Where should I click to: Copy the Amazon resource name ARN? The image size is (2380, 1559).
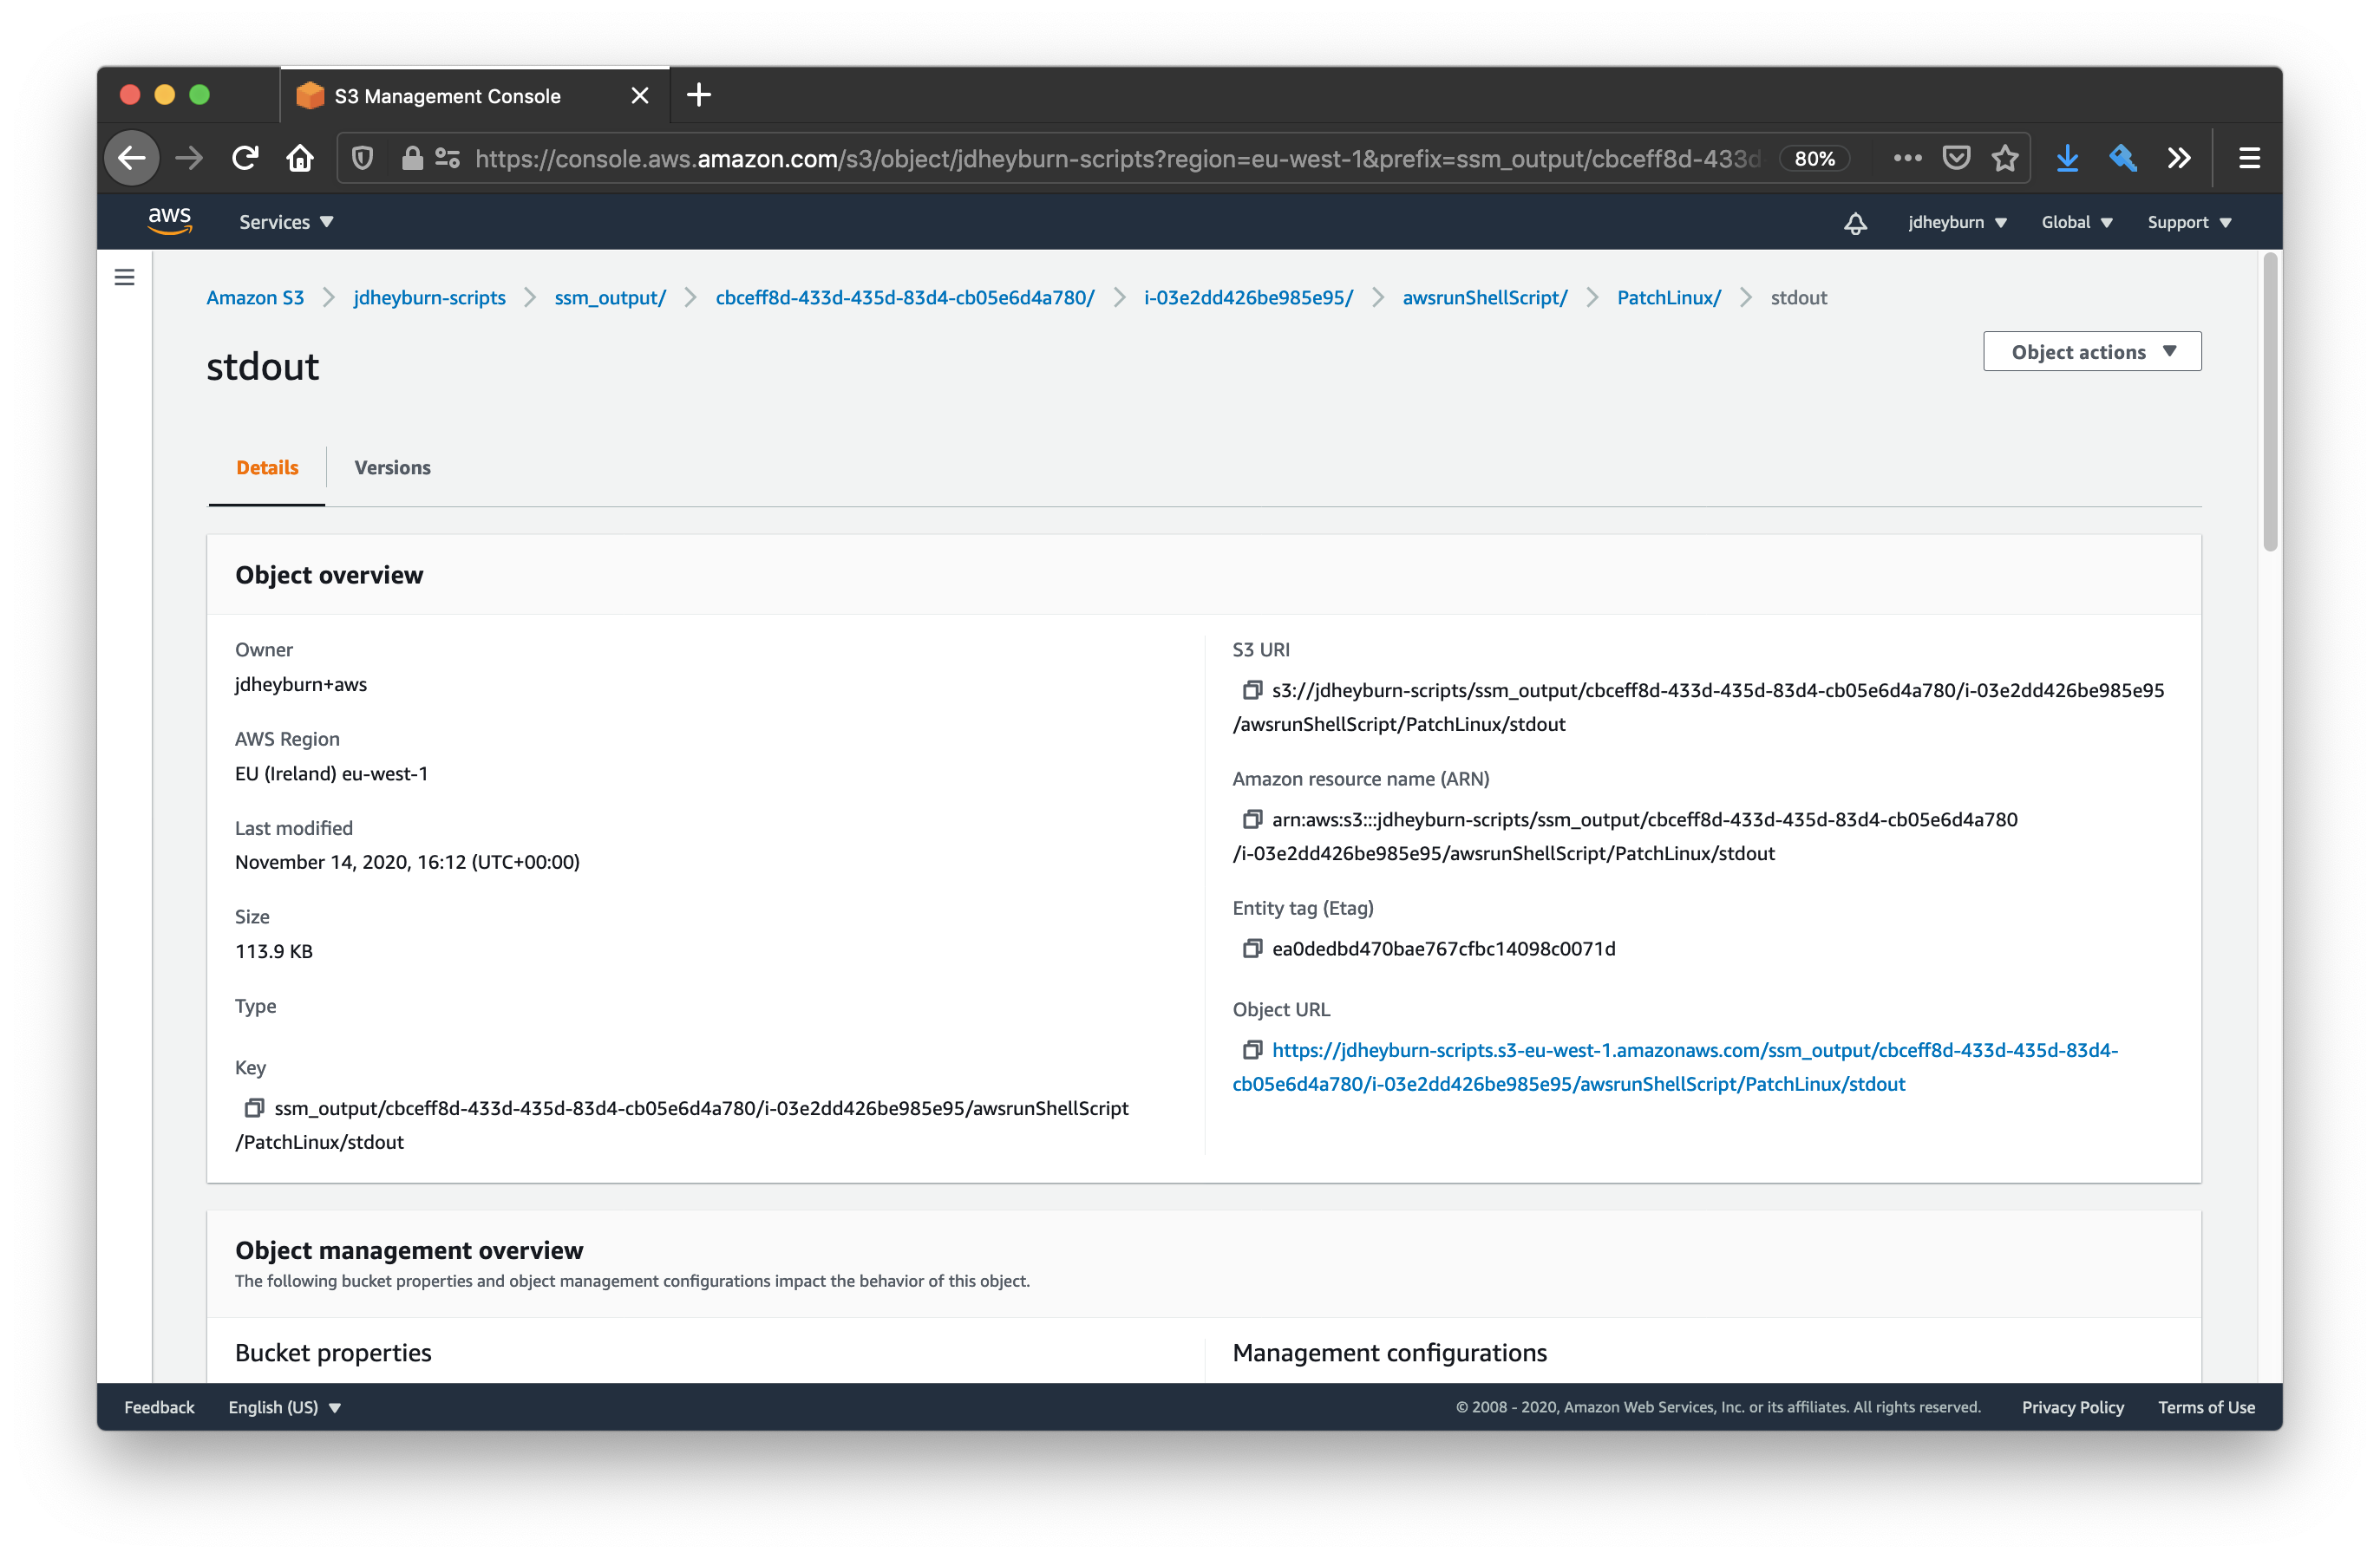pos(1251,819)
